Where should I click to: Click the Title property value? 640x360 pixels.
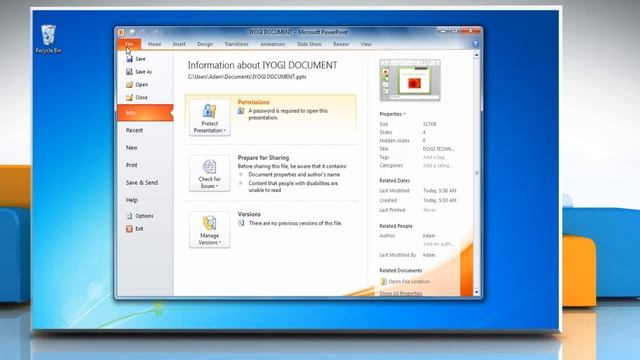click(x=438, y=149)
